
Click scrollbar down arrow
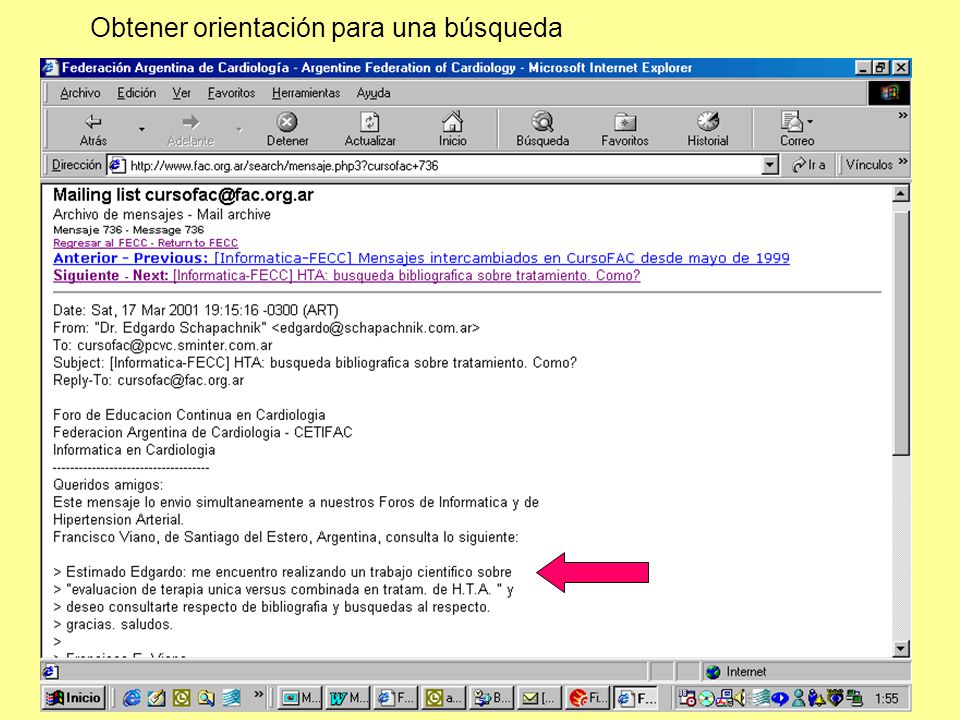coord(901,648)
